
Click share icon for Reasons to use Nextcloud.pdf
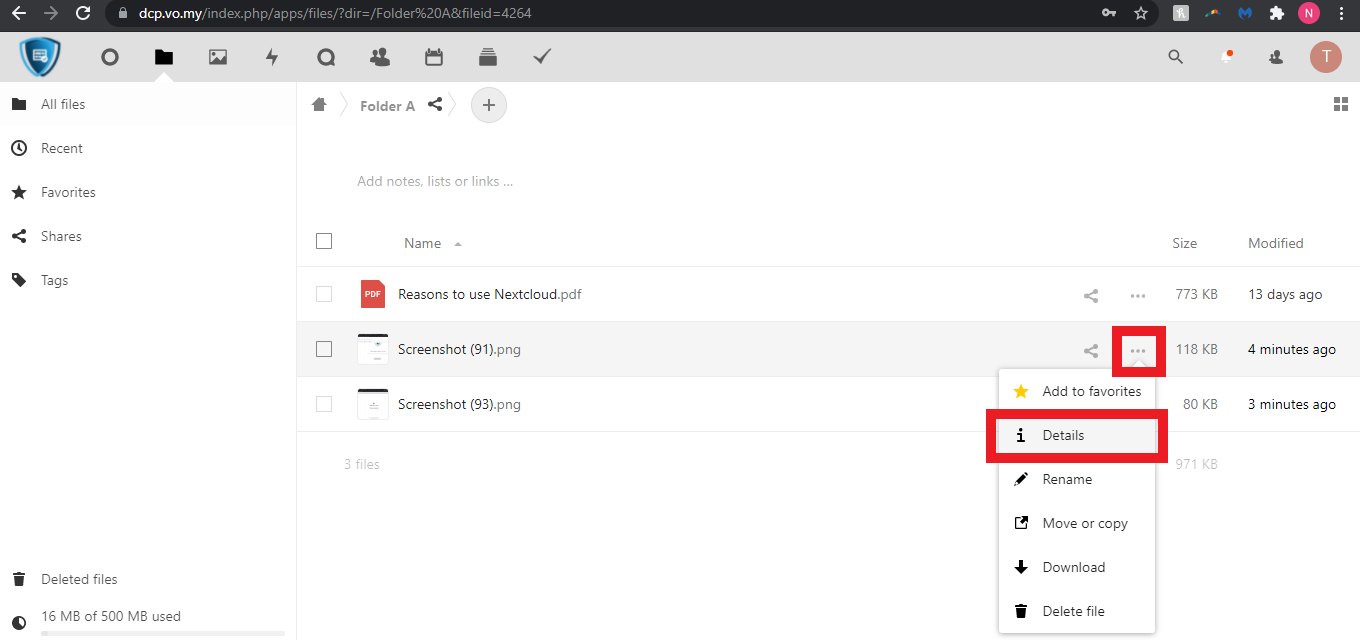click(1091, 296)
